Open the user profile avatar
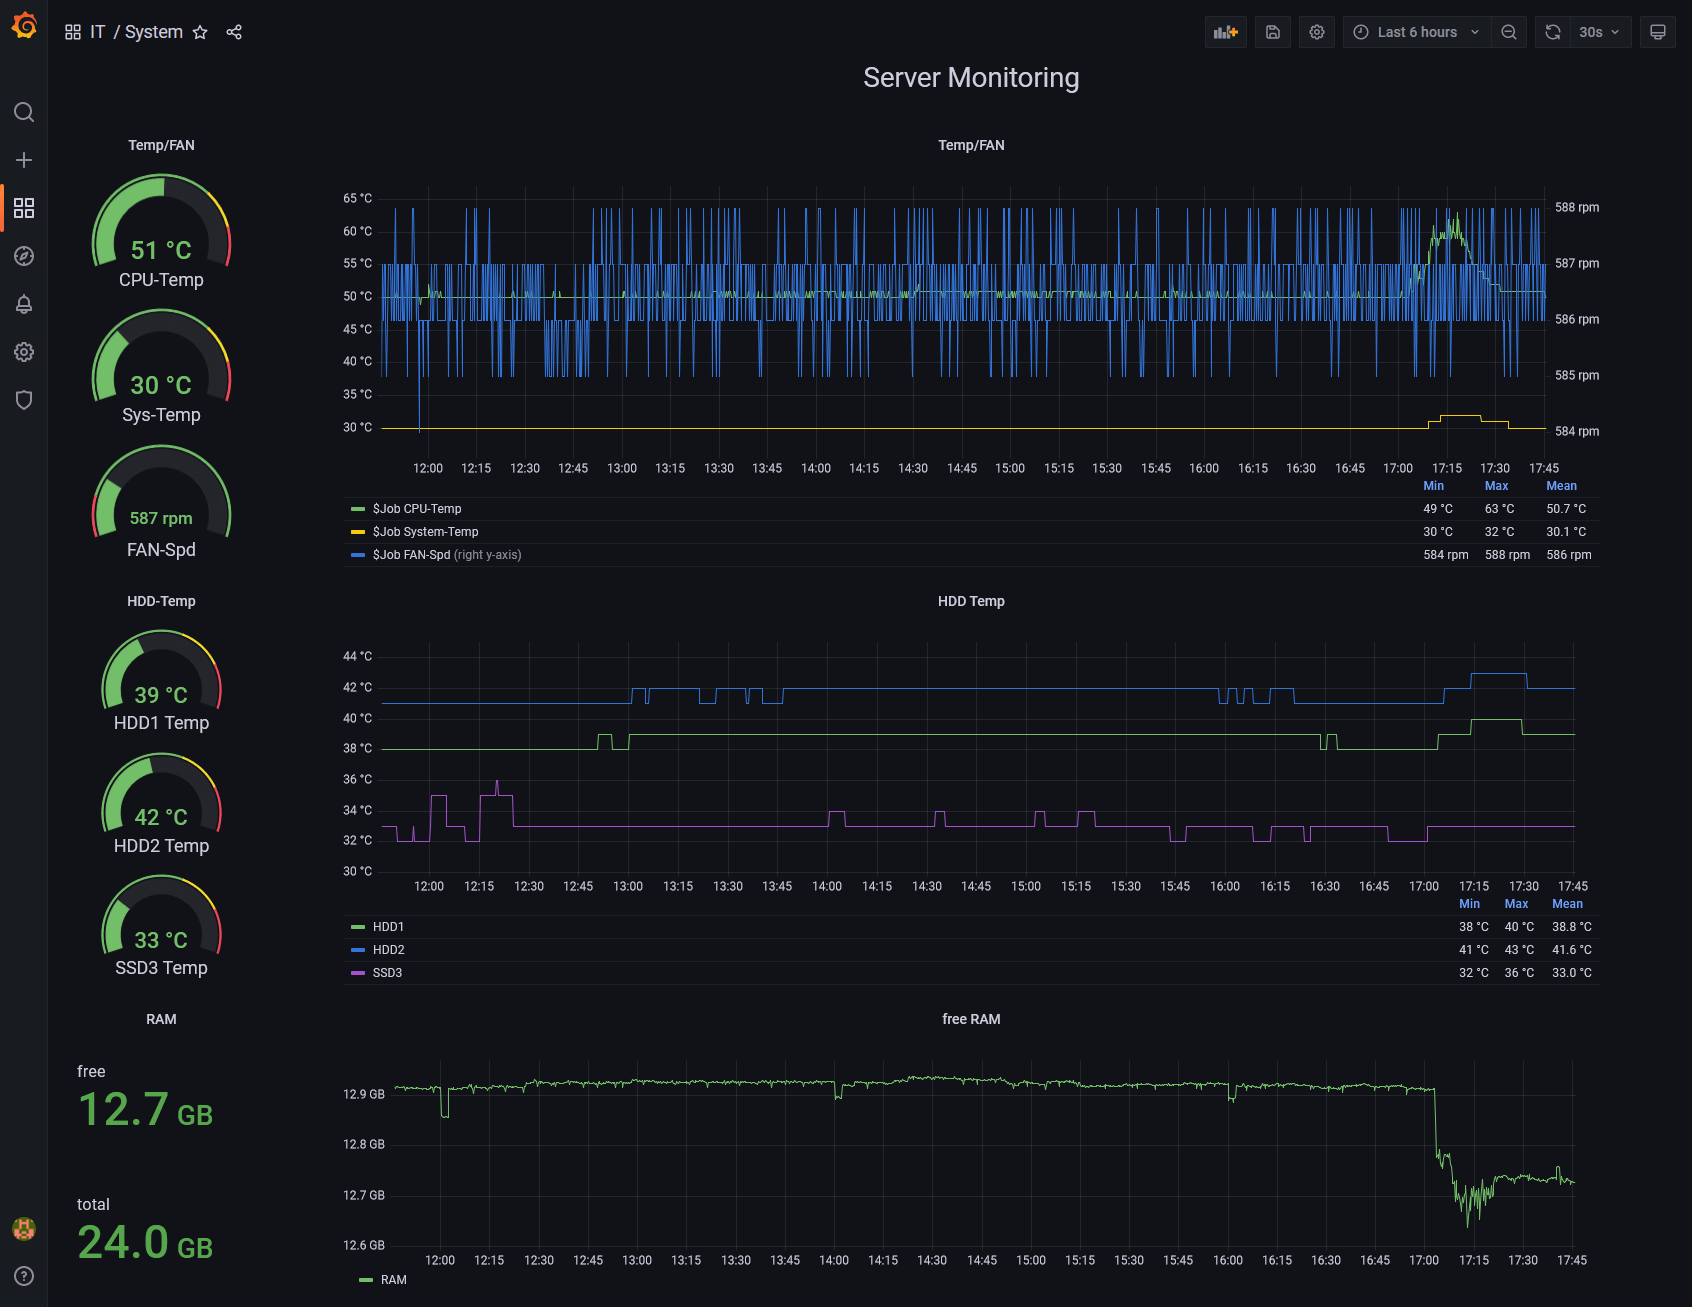This screenshot has width=1692, height=1307. [x=24, y=1229]
